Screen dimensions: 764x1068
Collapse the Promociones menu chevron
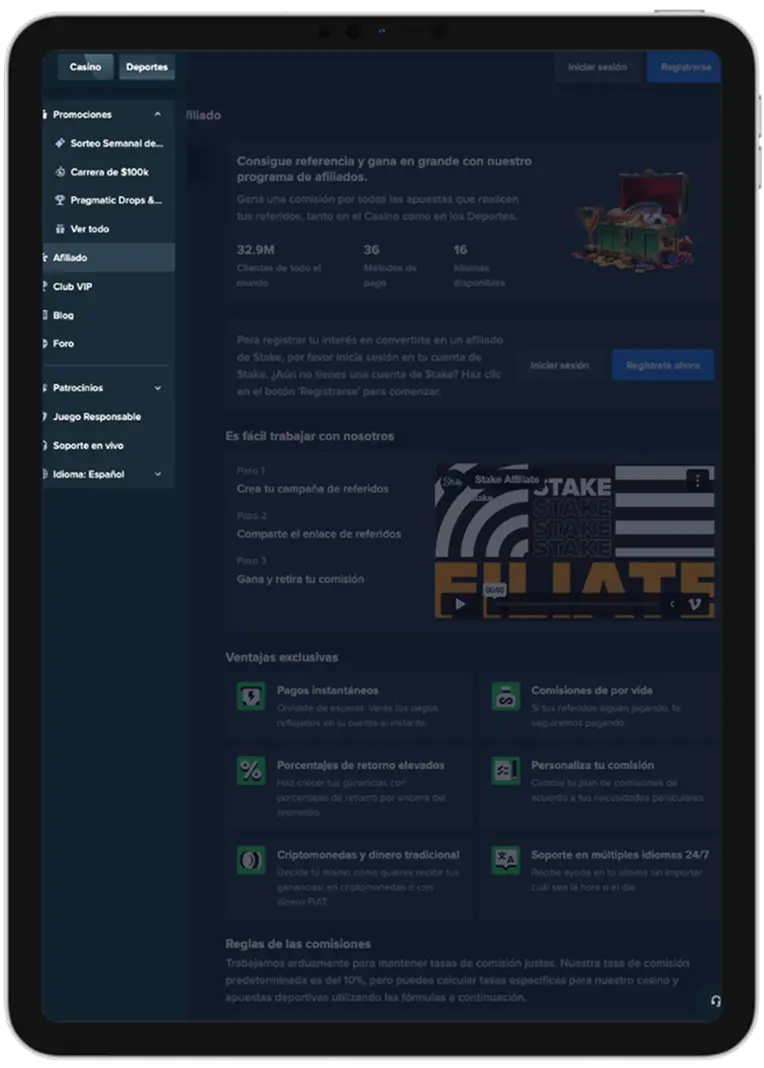coord(158,114)
